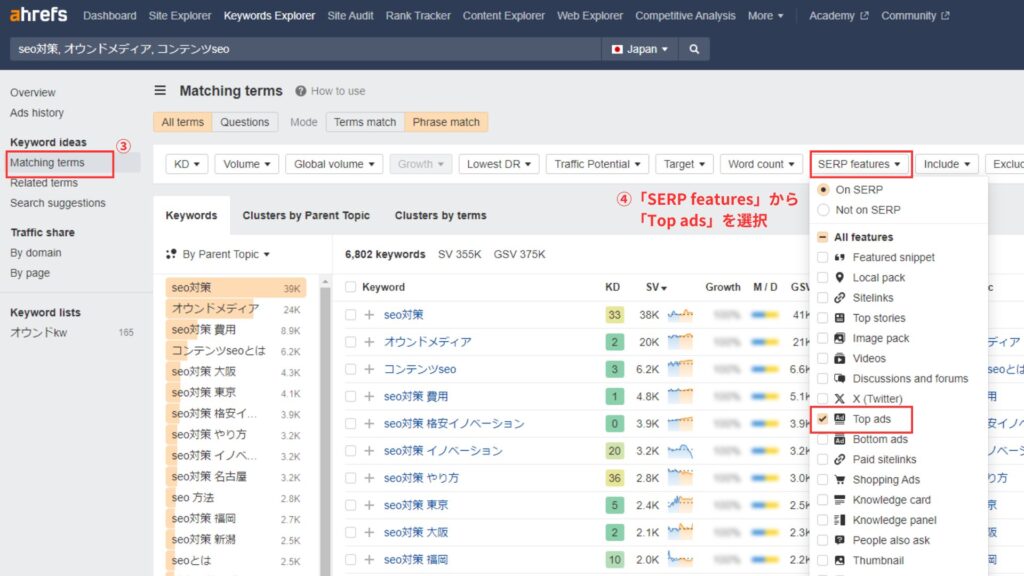Click the People also ask icon
Screen dimensions: 1024x576
point(840,541)
